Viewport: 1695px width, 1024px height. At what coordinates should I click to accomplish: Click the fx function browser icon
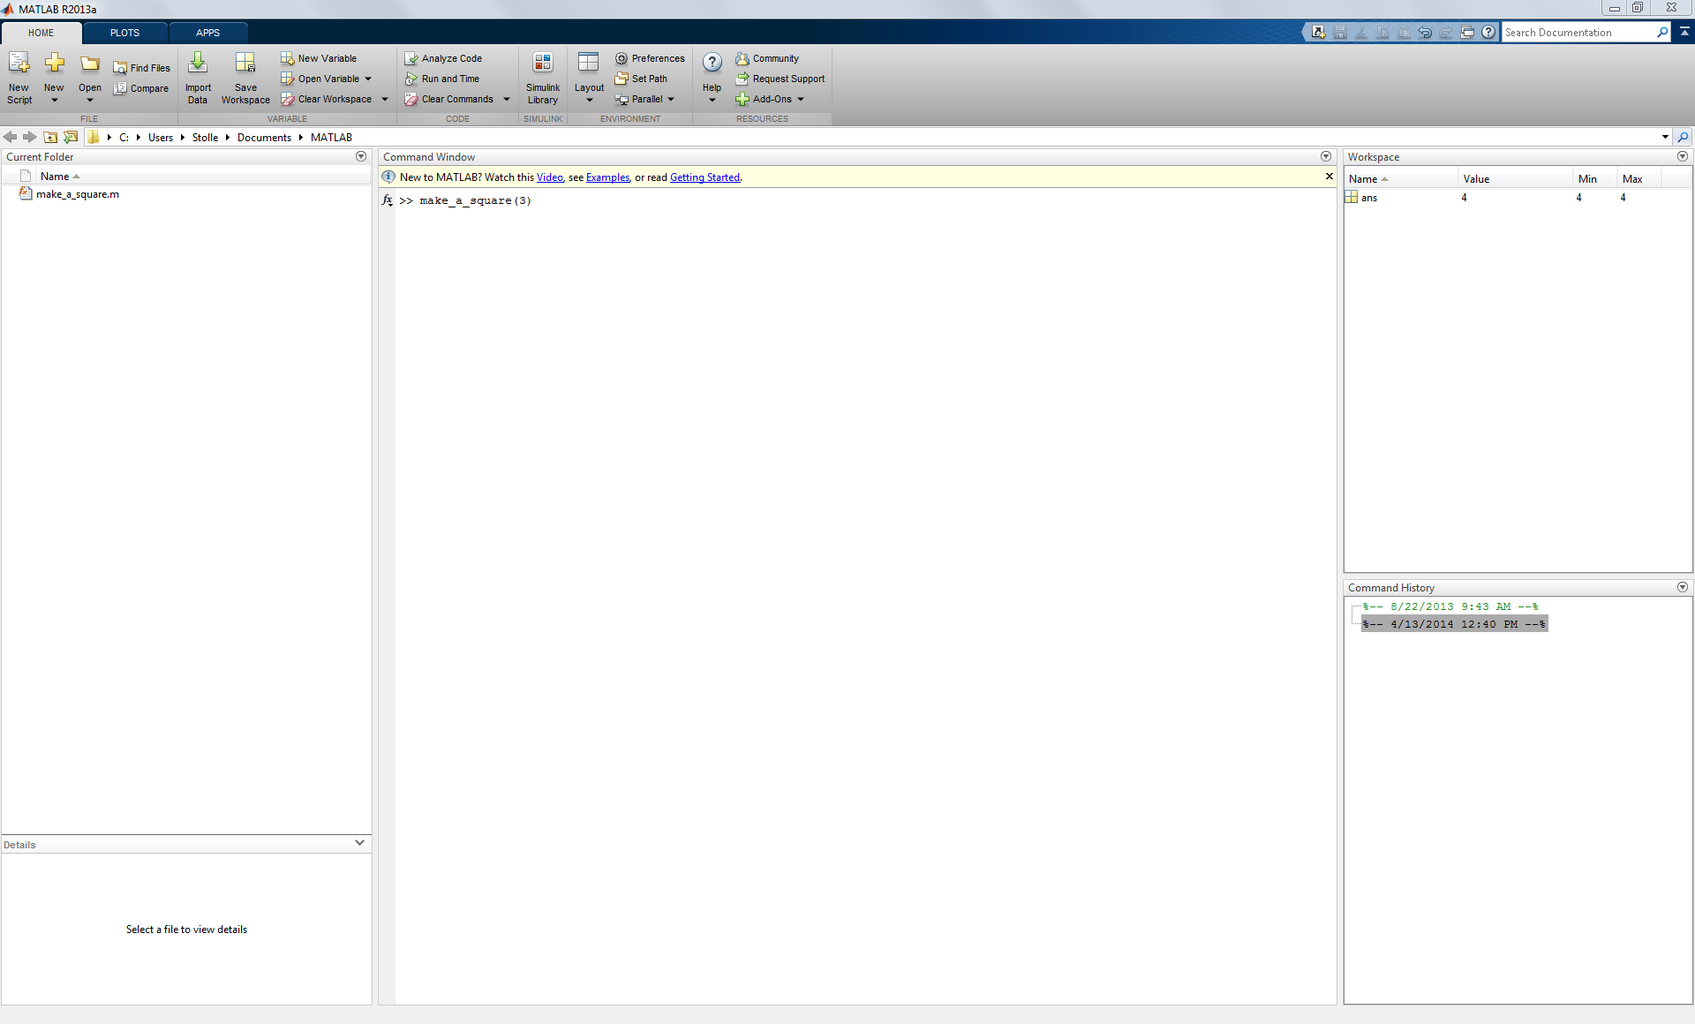tap(387, 200)
